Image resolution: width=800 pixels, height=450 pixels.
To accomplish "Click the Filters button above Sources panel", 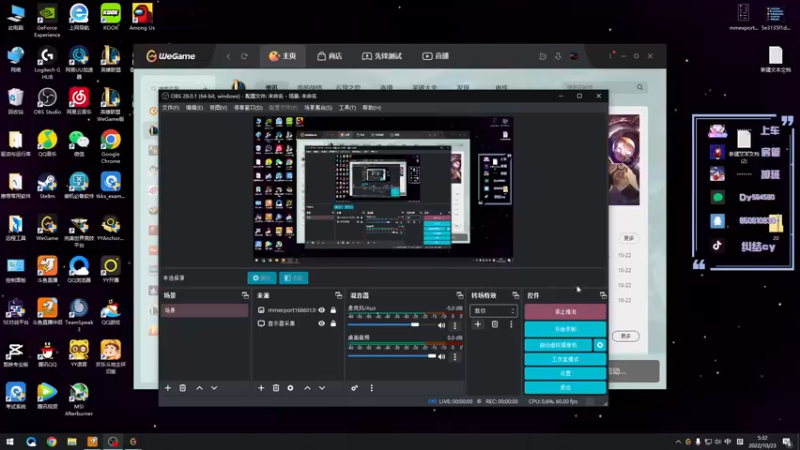I will [293, 278].
